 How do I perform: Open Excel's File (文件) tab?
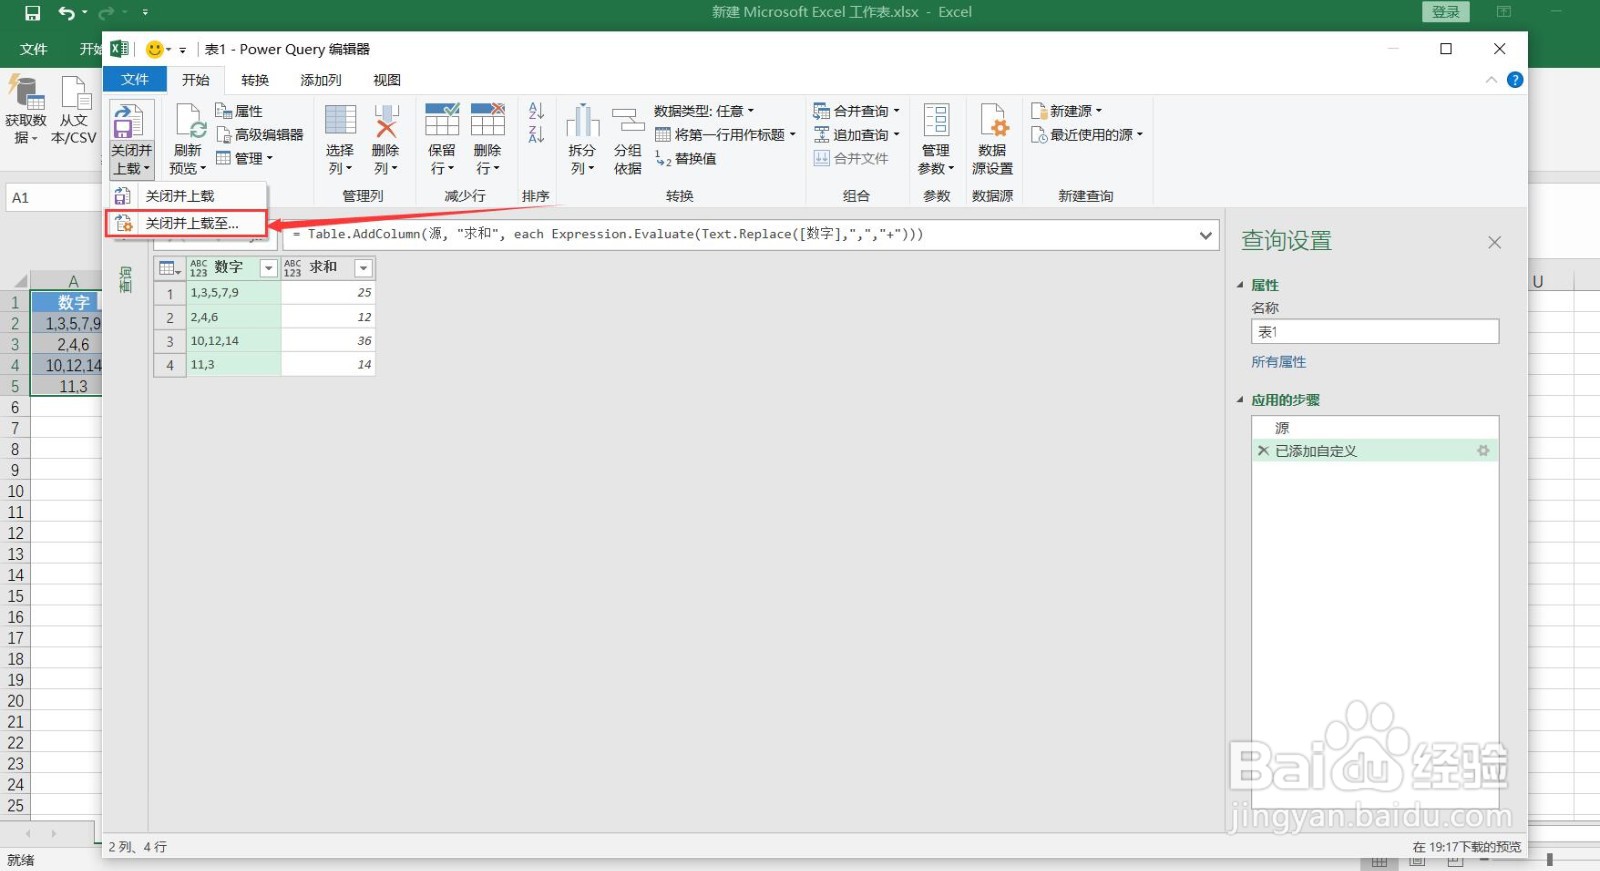coord(34,49)
